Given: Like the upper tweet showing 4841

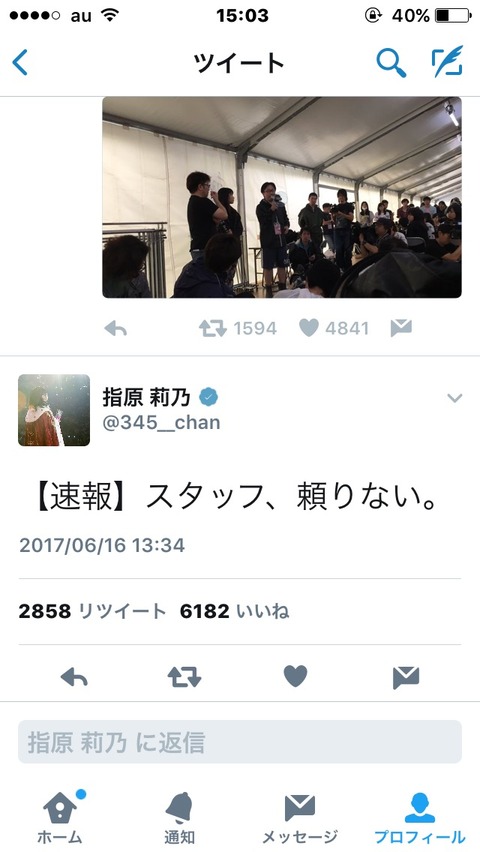Looking at the screenshot, I should tap(334, 328).
